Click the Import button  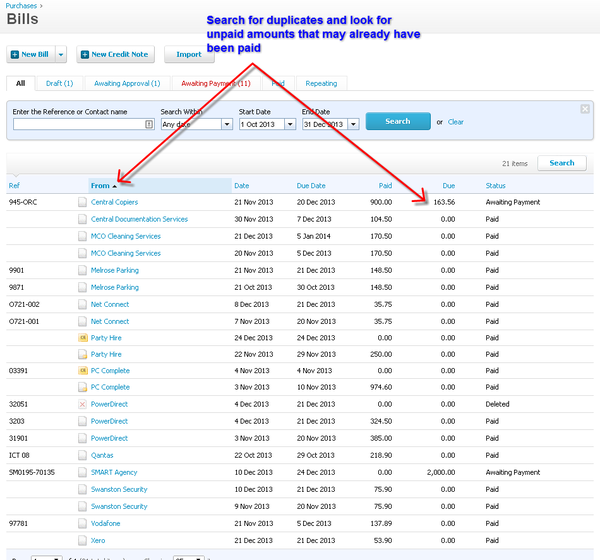pos(189,54)
